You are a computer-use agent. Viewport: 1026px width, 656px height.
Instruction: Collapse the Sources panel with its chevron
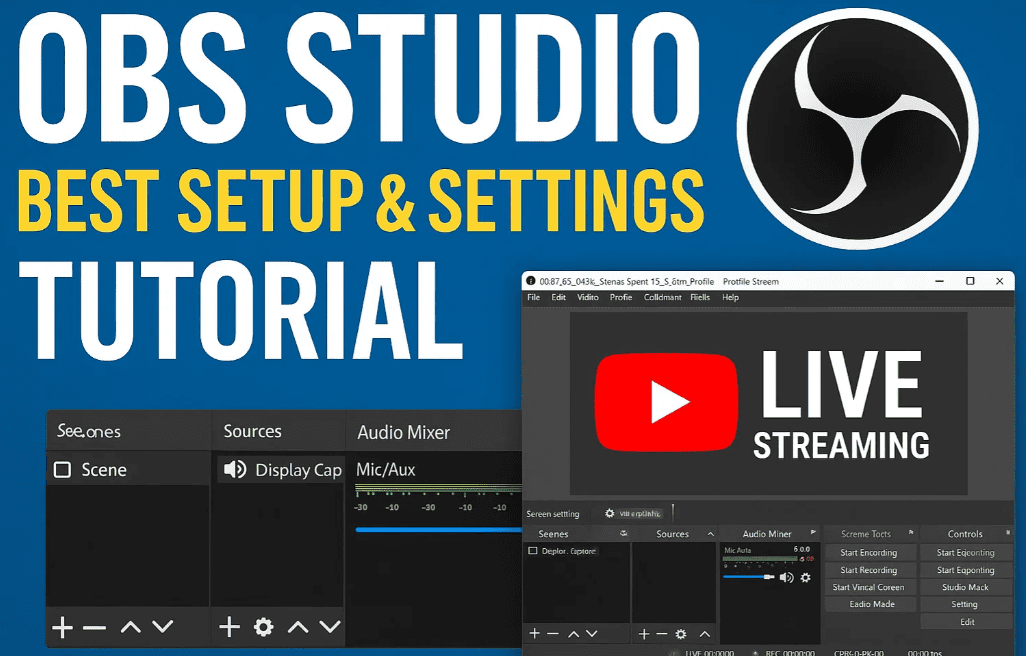coord(709,533)
